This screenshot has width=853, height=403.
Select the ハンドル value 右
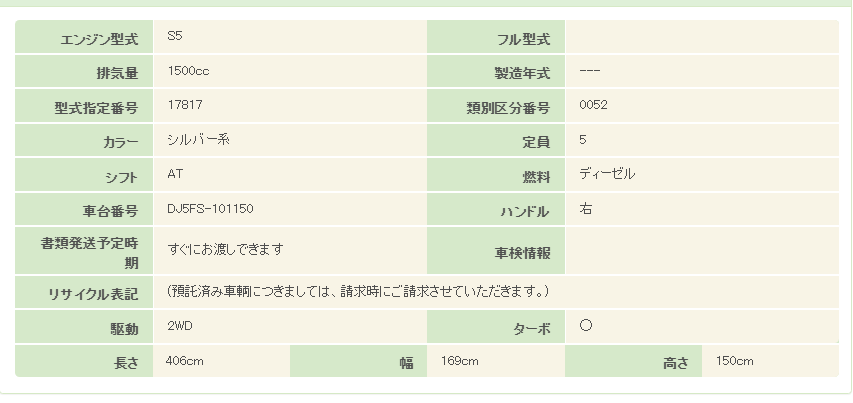tap(585, 209)
